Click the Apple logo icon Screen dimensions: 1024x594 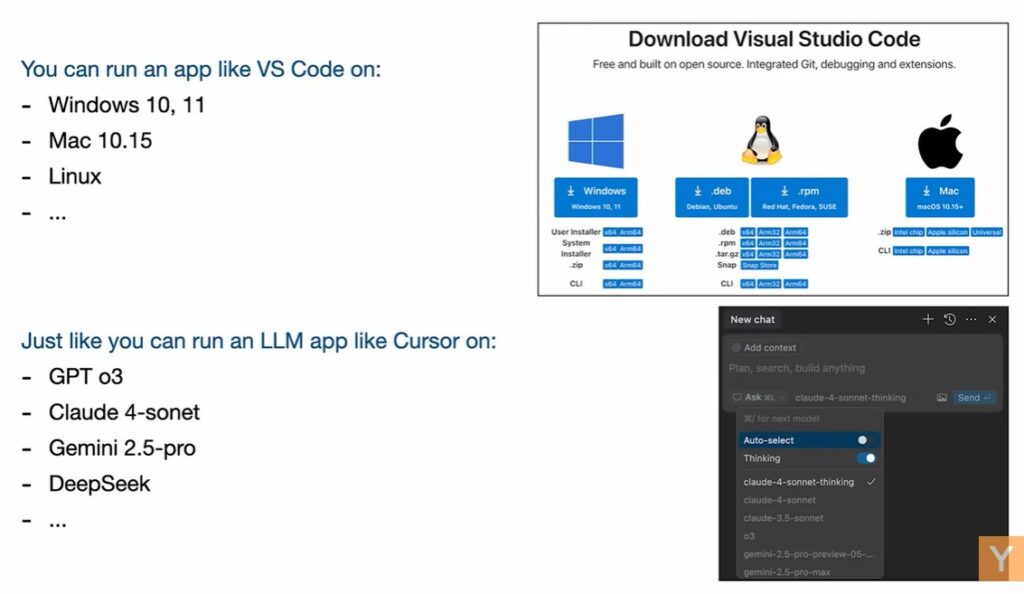pyautogui.click(x=940, y=142)
